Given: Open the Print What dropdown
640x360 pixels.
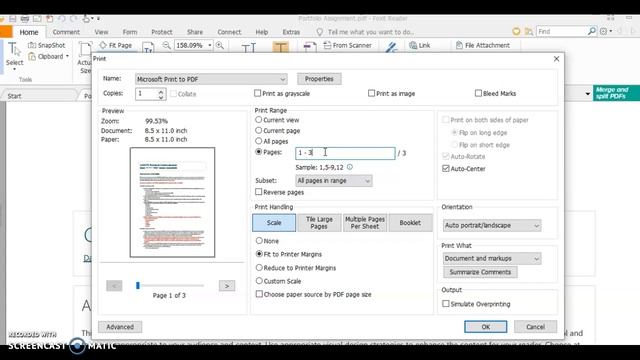Looking at the screenshot, I should click(492, 258).
